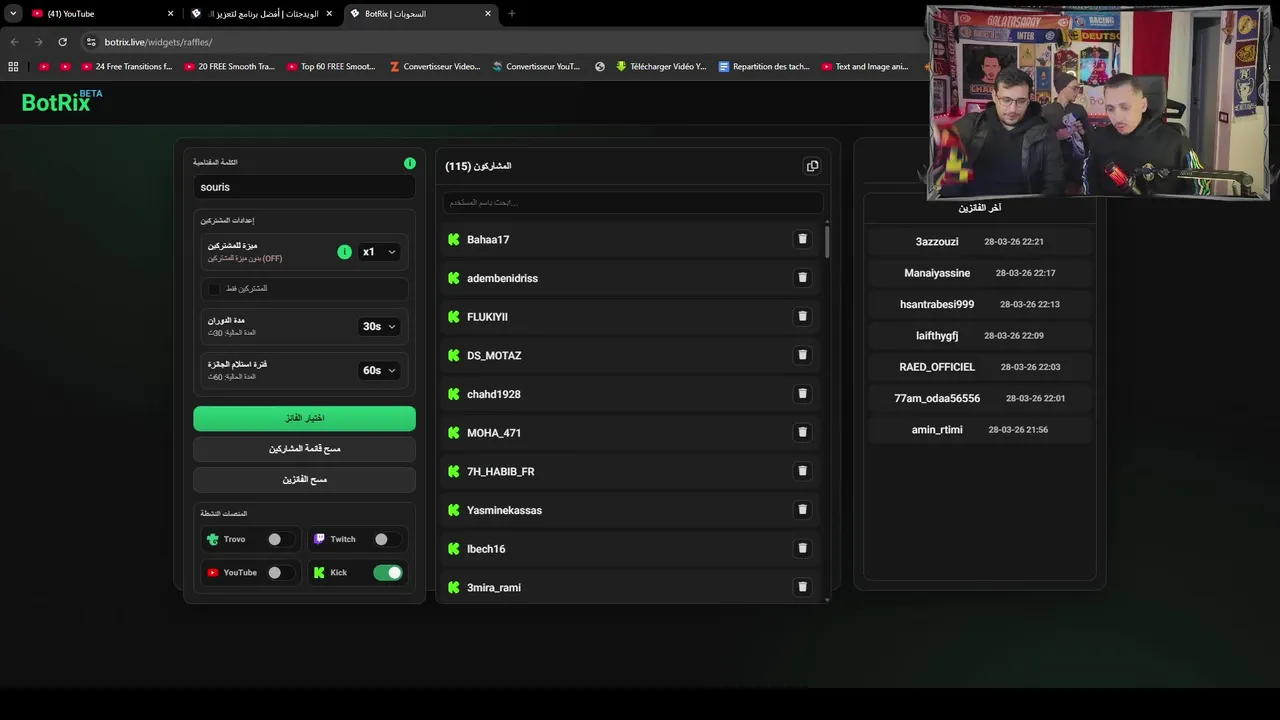
Task: Open Text and Image ani... bookmark
Action: [865, 67]
